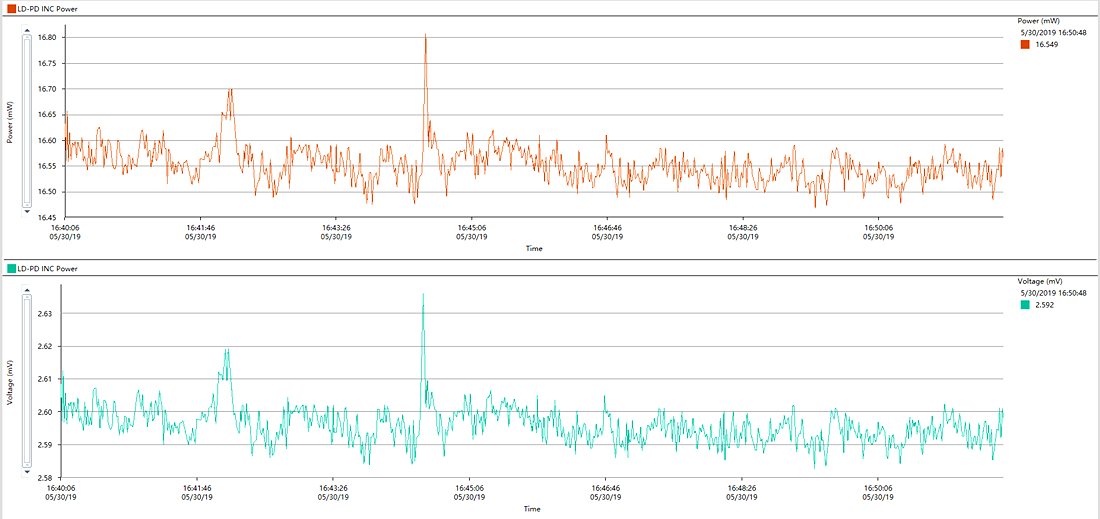
Task: Click the orange legend marker beside 16.549
Action: 1025,44
